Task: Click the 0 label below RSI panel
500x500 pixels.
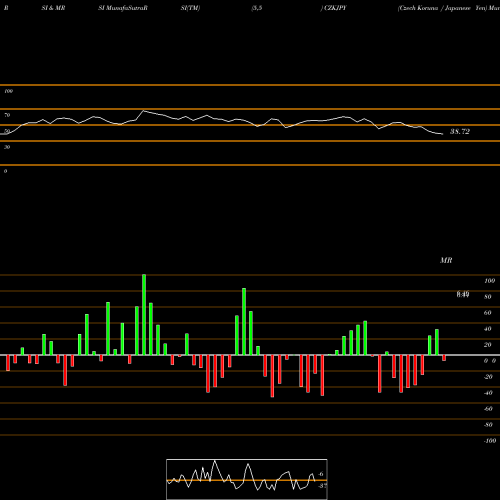Action: [5, 171]
